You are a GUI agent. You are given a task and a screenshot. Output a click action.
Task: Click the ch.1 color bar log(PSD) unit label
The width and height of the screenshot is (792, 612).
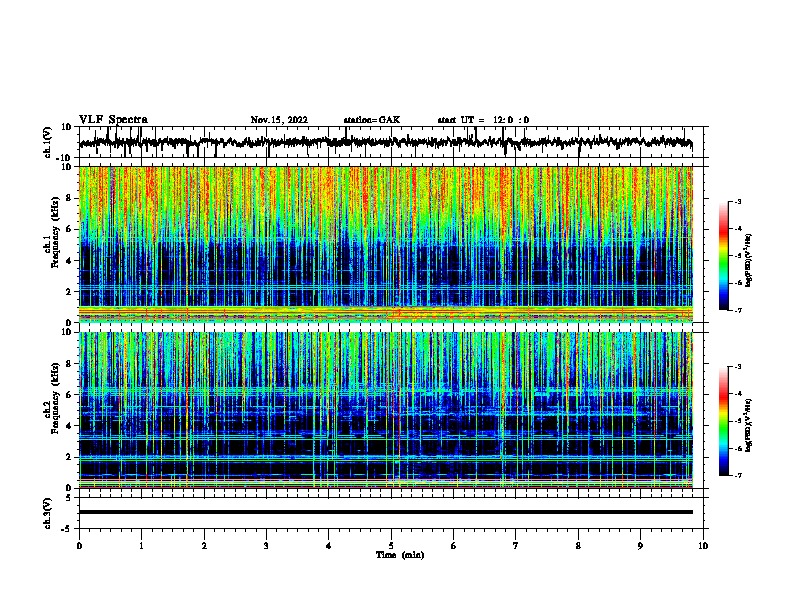[x=749, y=260]
